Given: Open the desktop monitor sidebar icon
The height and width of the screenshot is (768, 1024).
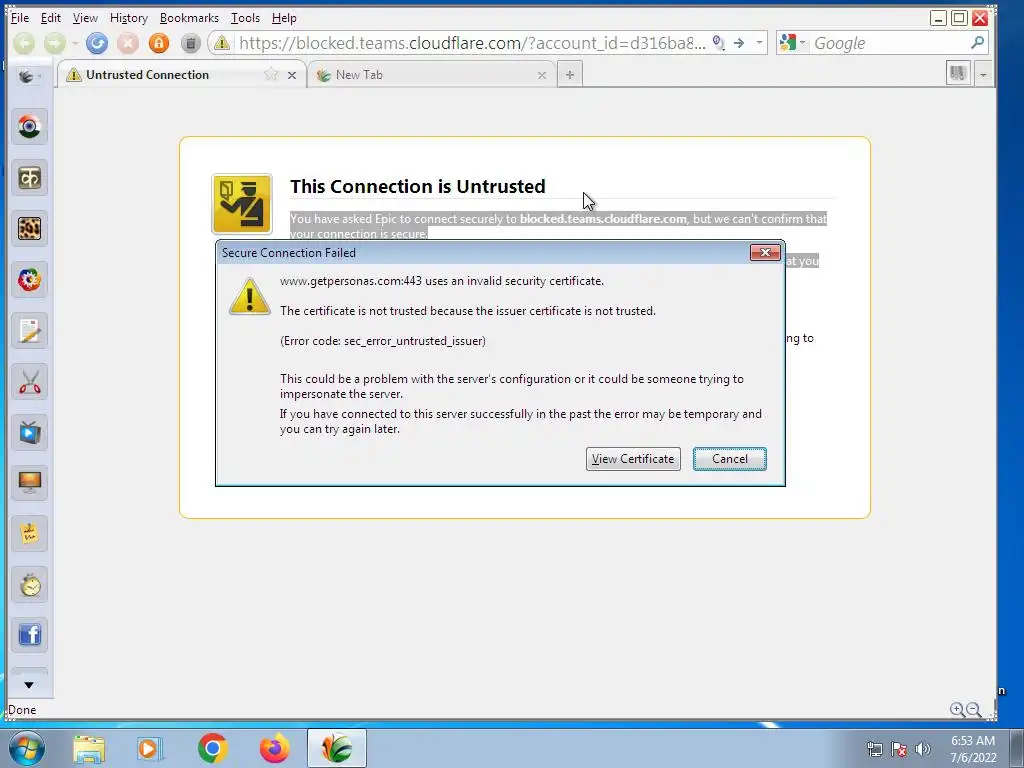Looking at the screenshot, I should tap(29, 483).
